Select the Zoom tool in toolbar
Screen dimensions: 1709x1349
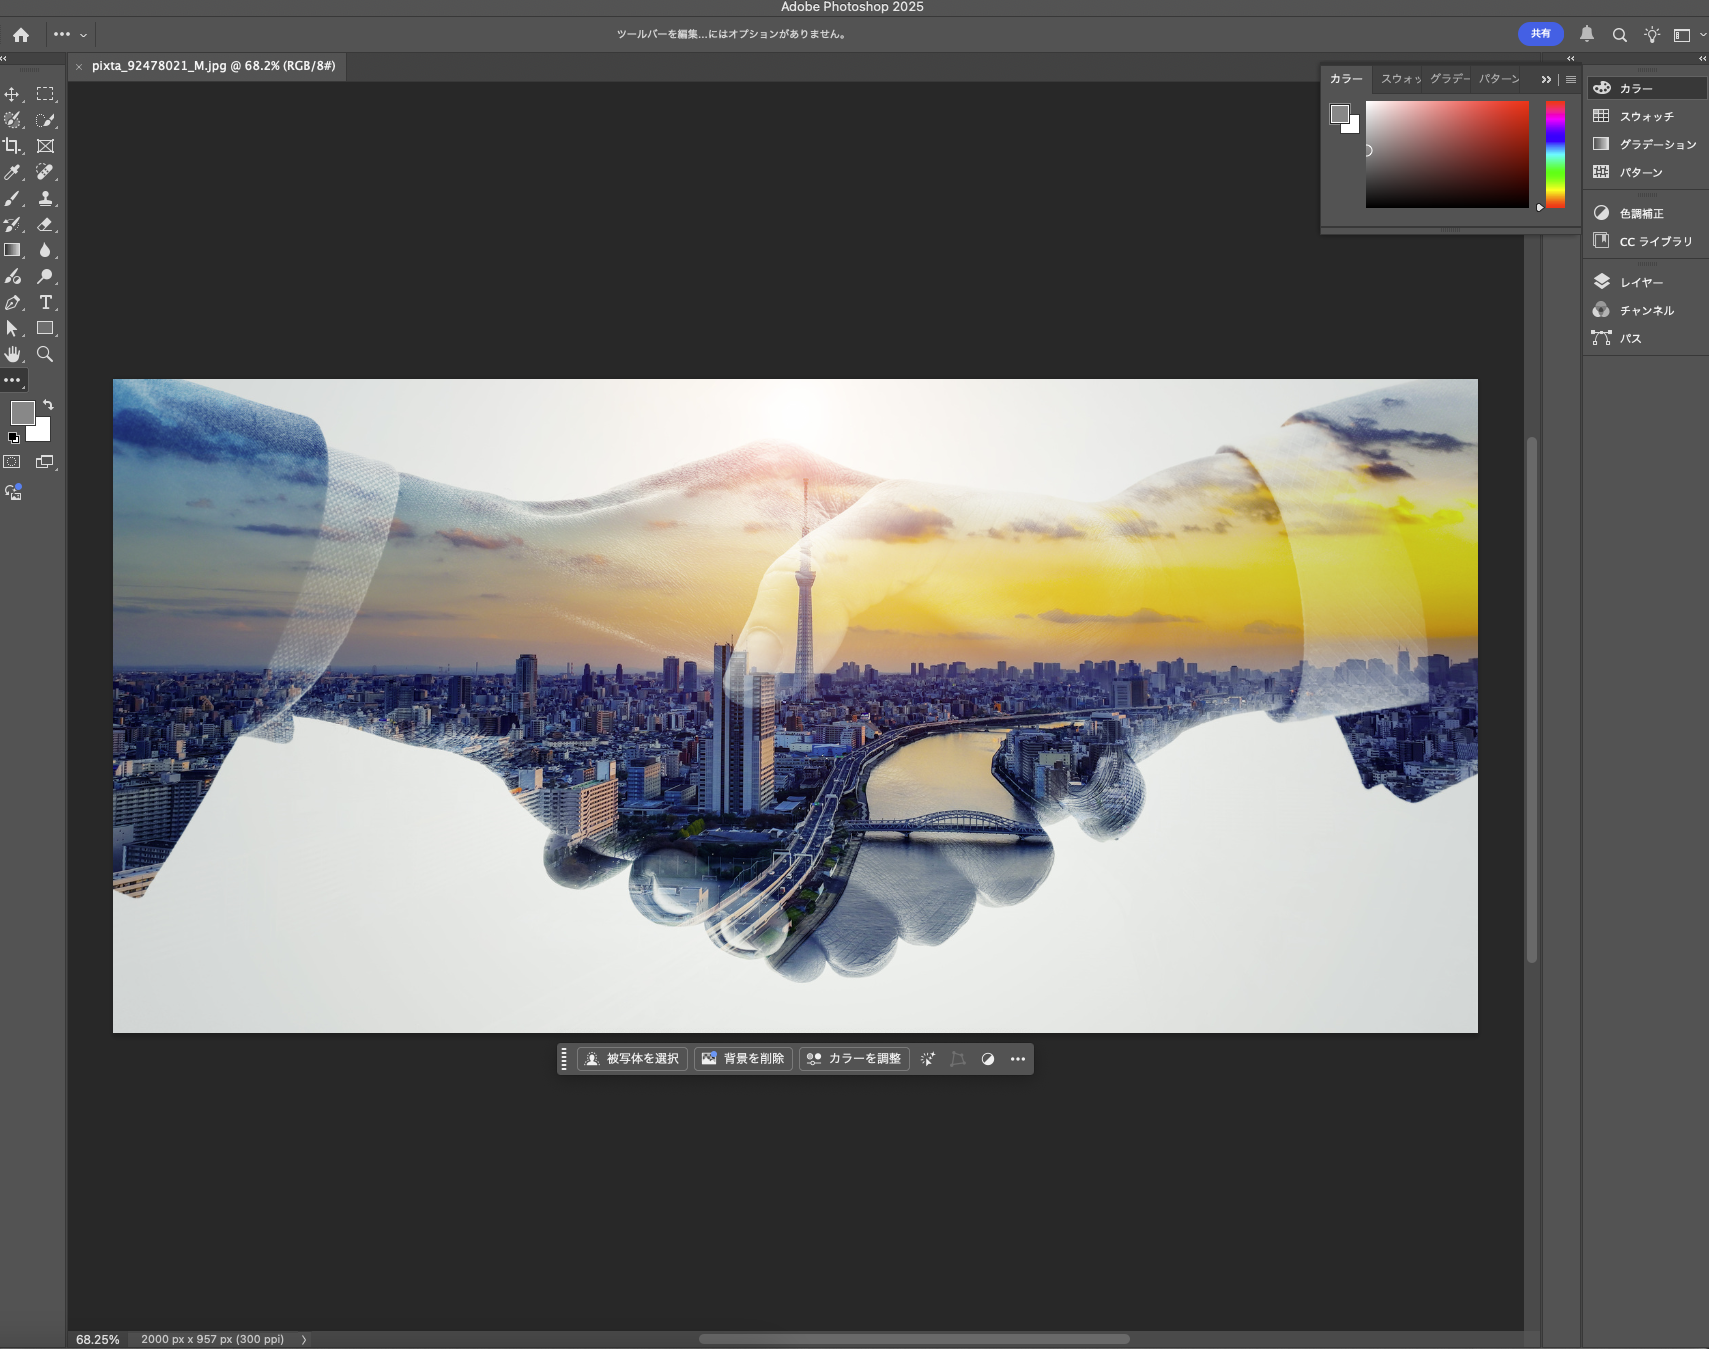coord(45,354)
